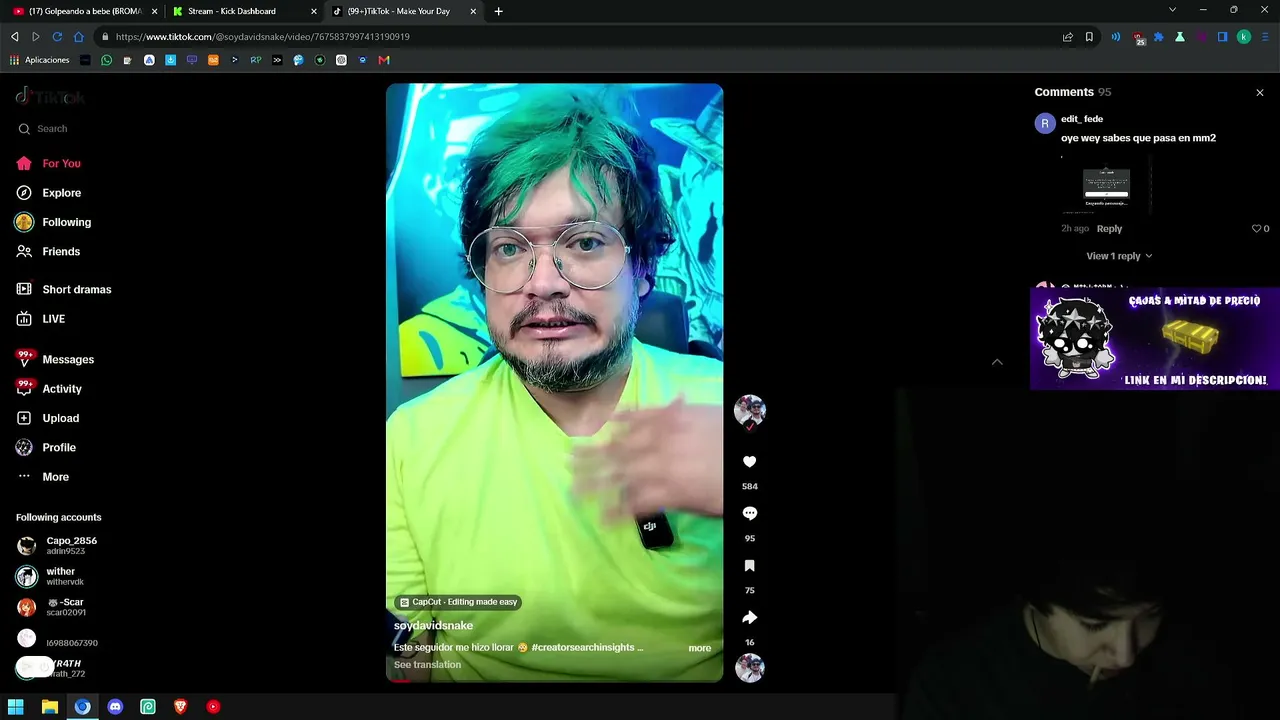Close the Comments panel
The image size is (1280, 720).
coord(1260,92)
